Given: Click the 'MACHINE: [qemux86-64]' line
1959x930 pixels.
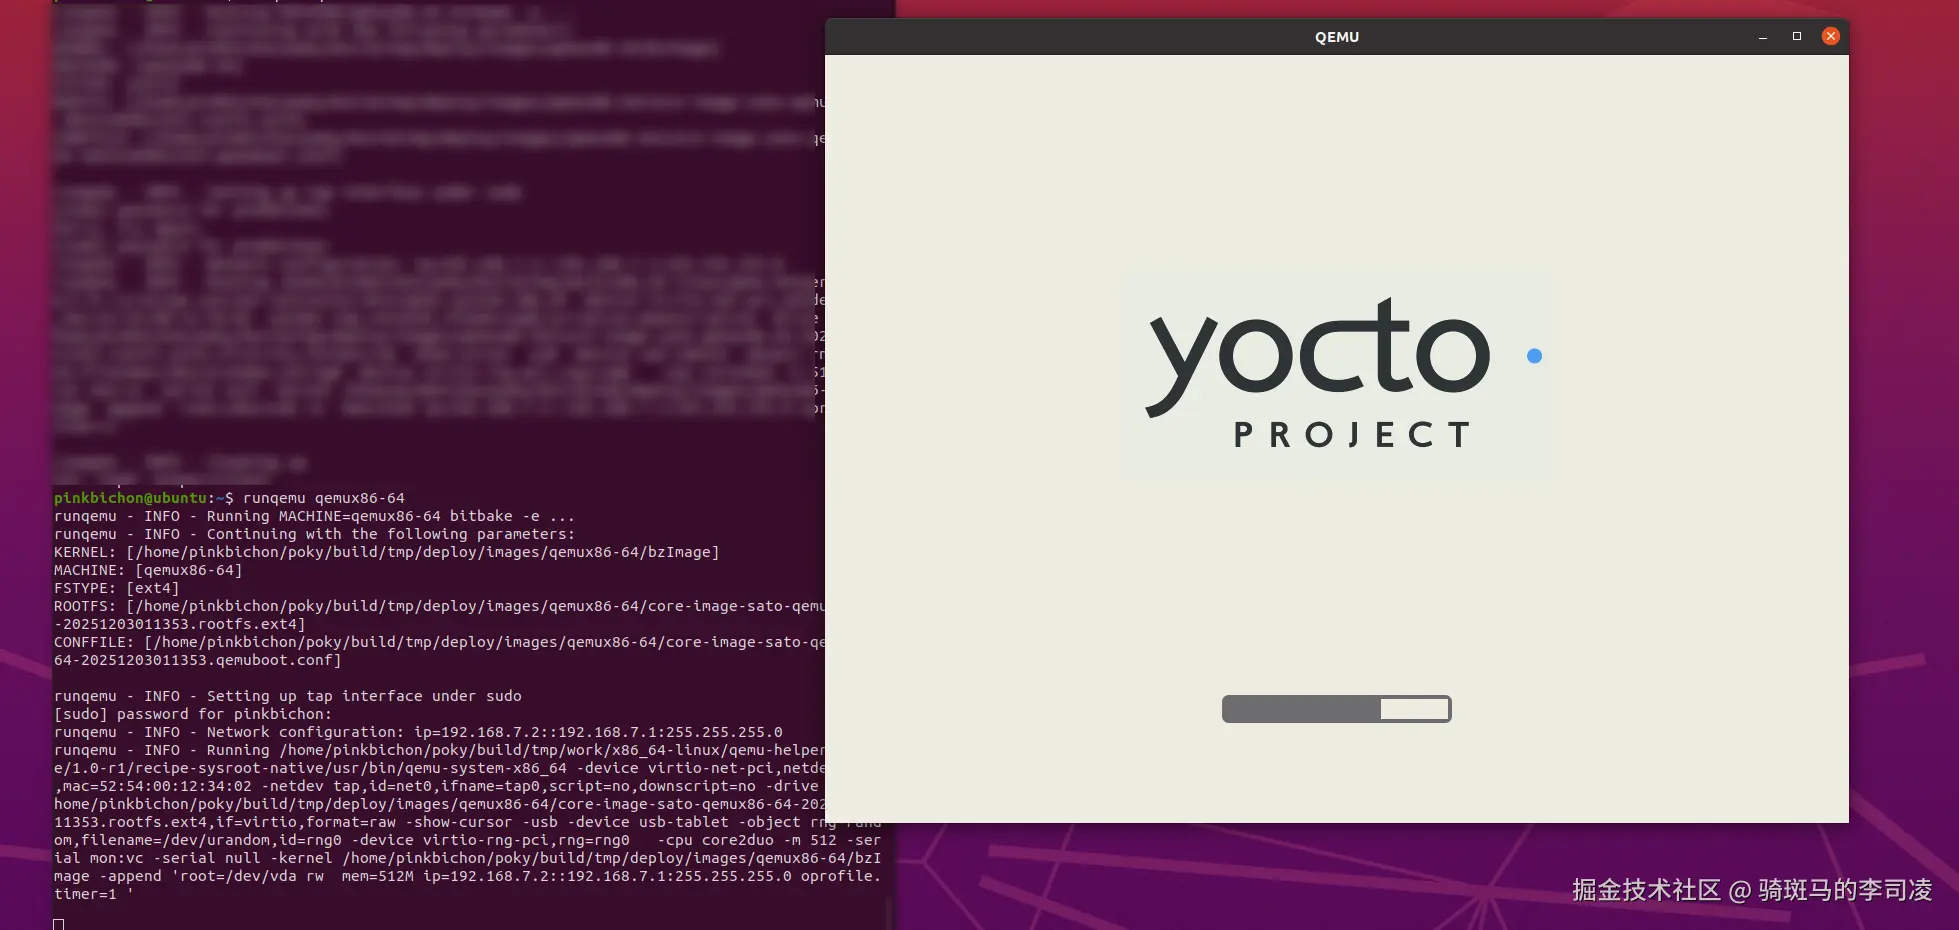Looking at the screenshot, I should click(x=148, y=570).
